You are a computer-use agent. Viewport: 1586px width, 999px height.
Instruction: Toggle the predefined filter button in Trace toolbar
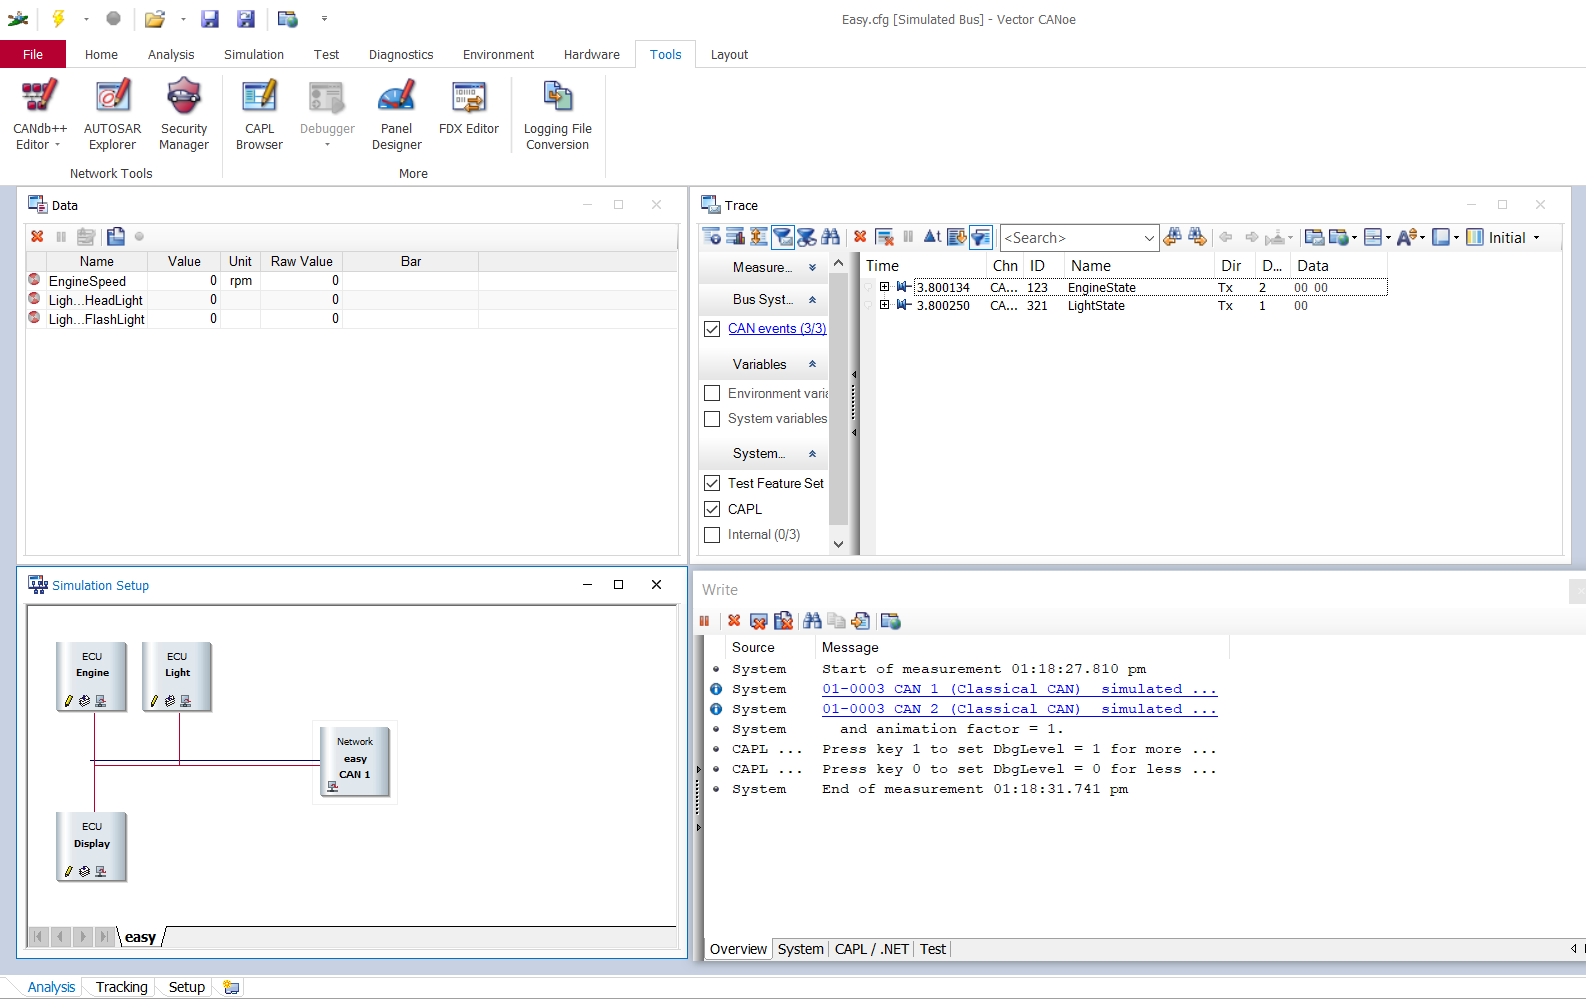(783, 237)
